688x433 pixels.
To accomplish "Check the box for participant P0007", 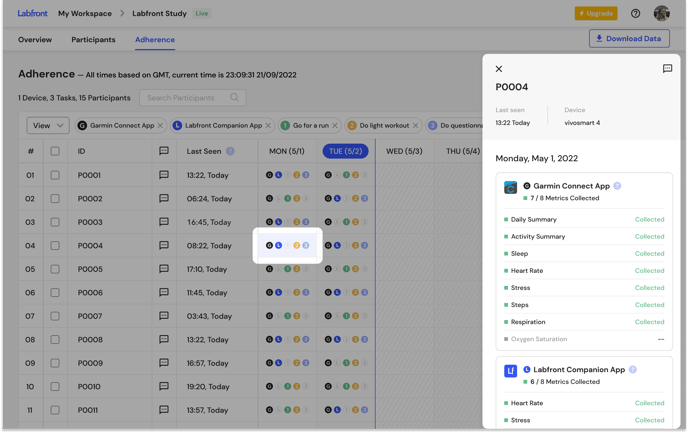I will [55, 316].
